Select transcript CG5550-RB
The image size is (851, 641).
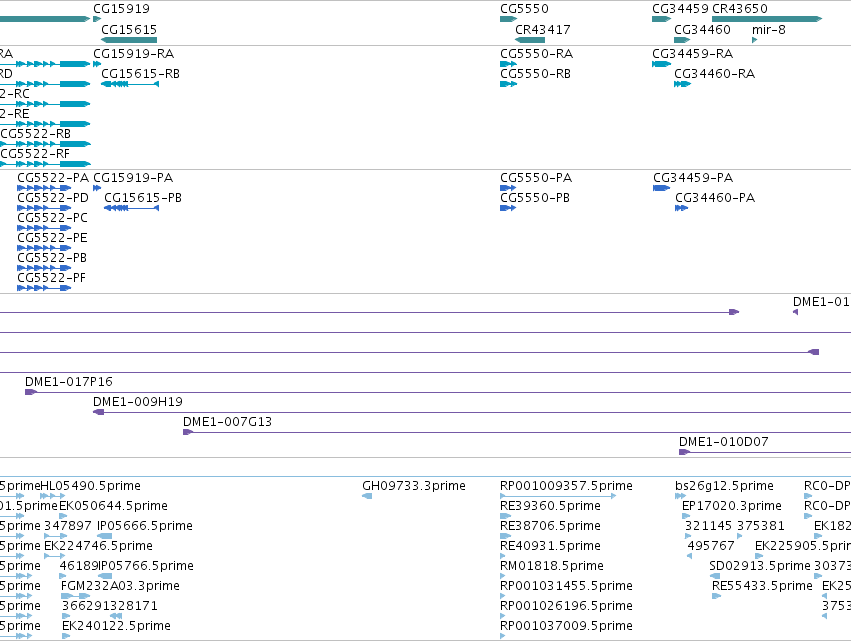[536, 74]
